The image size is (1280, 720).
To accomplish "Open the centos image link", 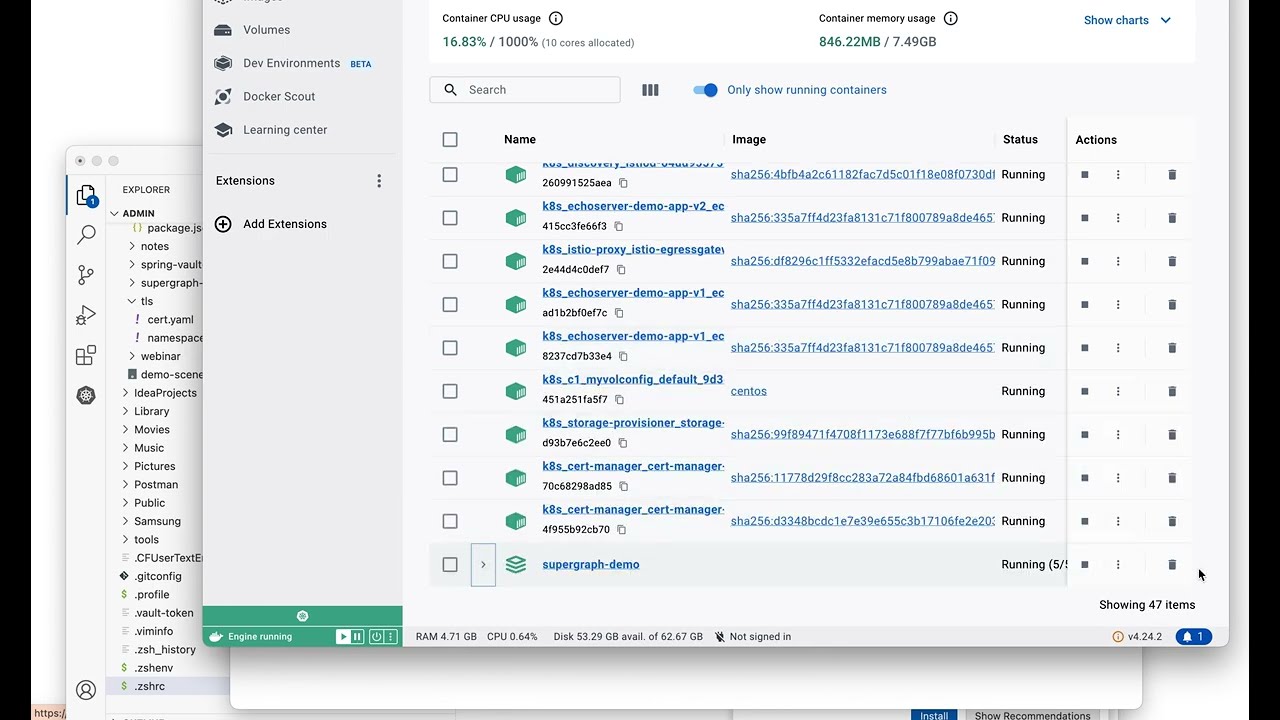I will [748, 391].
